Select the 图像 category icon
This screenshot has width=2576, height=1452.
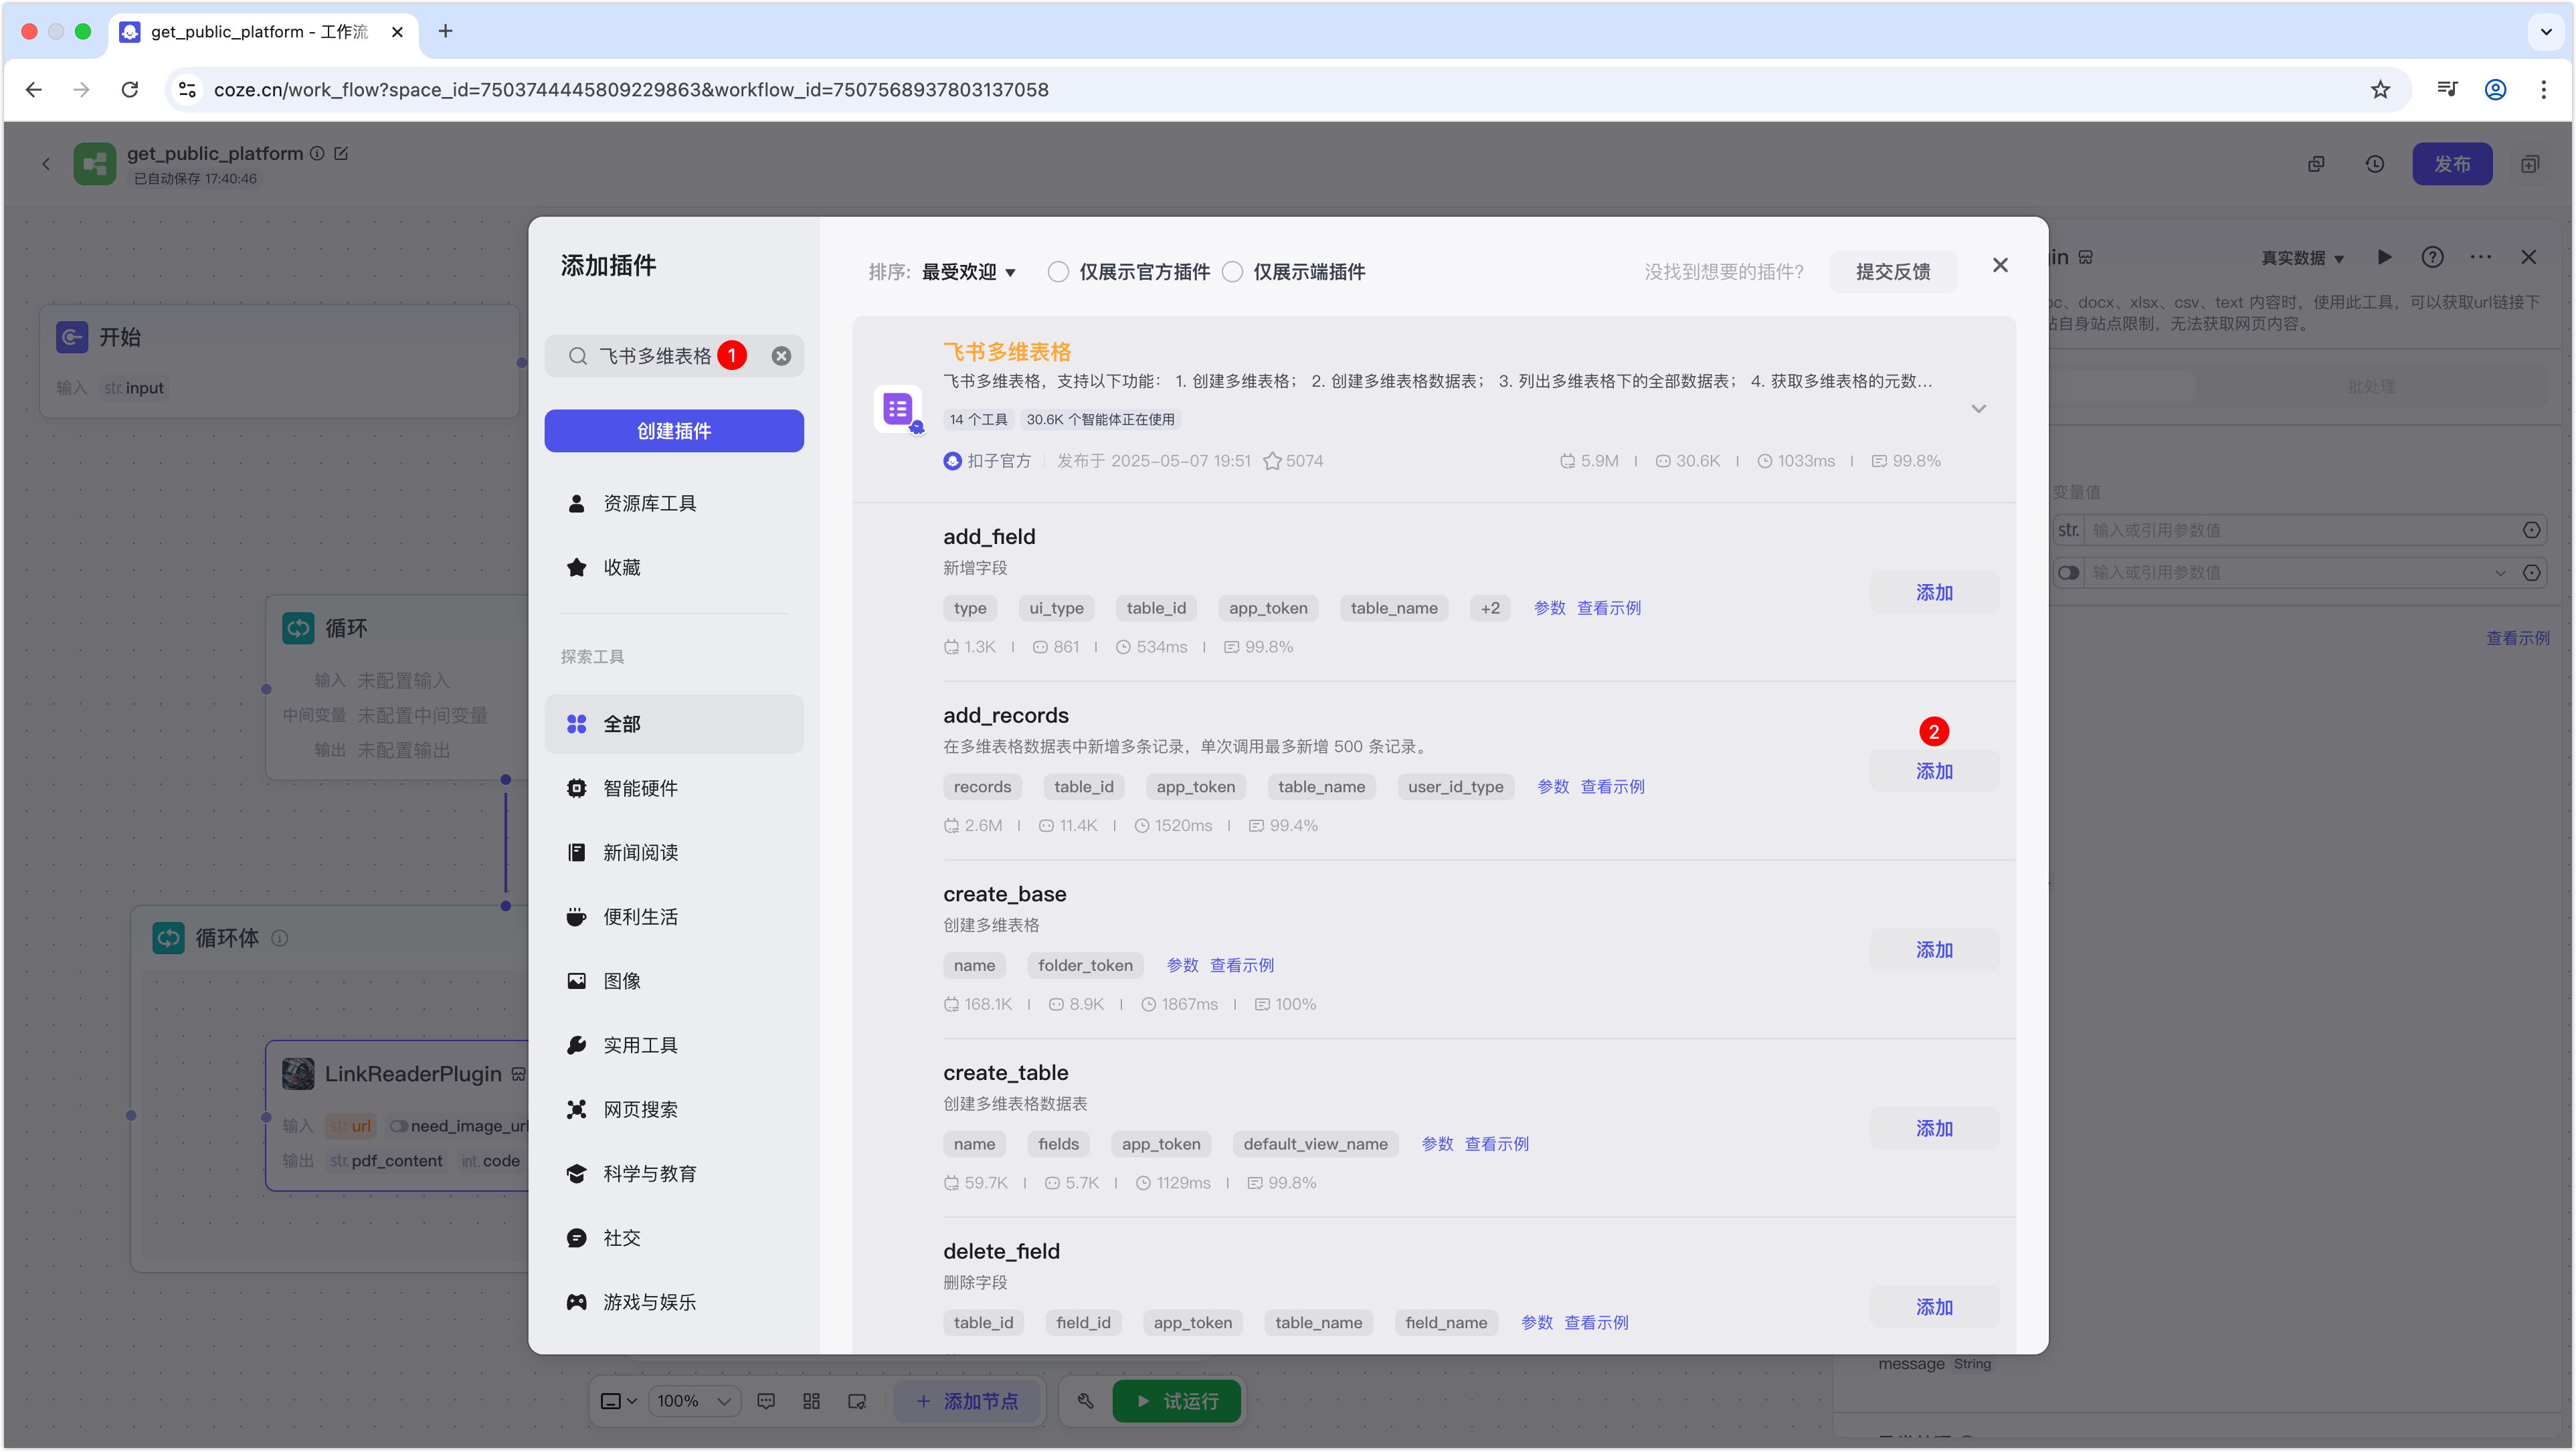[x=577, y=981]
